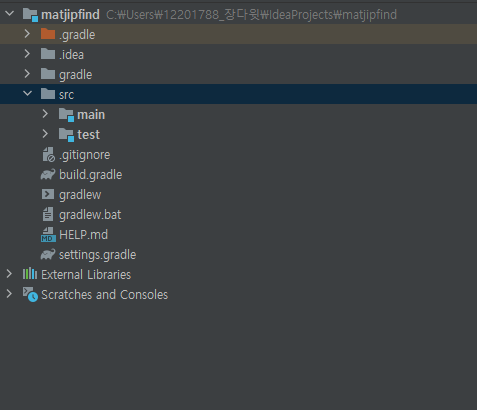477x410 pixels.
Task: Click the HELP.md markdown file icon
Action: (48, 235)
